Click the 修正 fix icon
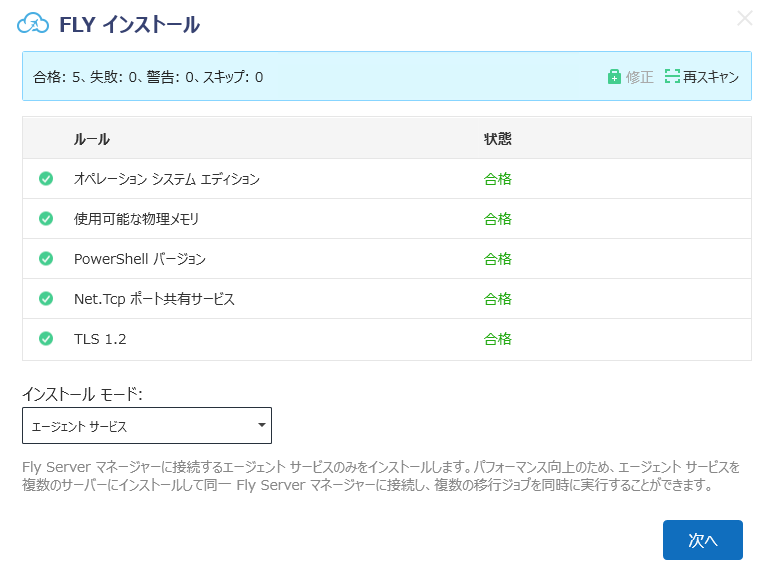Screen dimensions: 774x572 [x=614, y=76]
